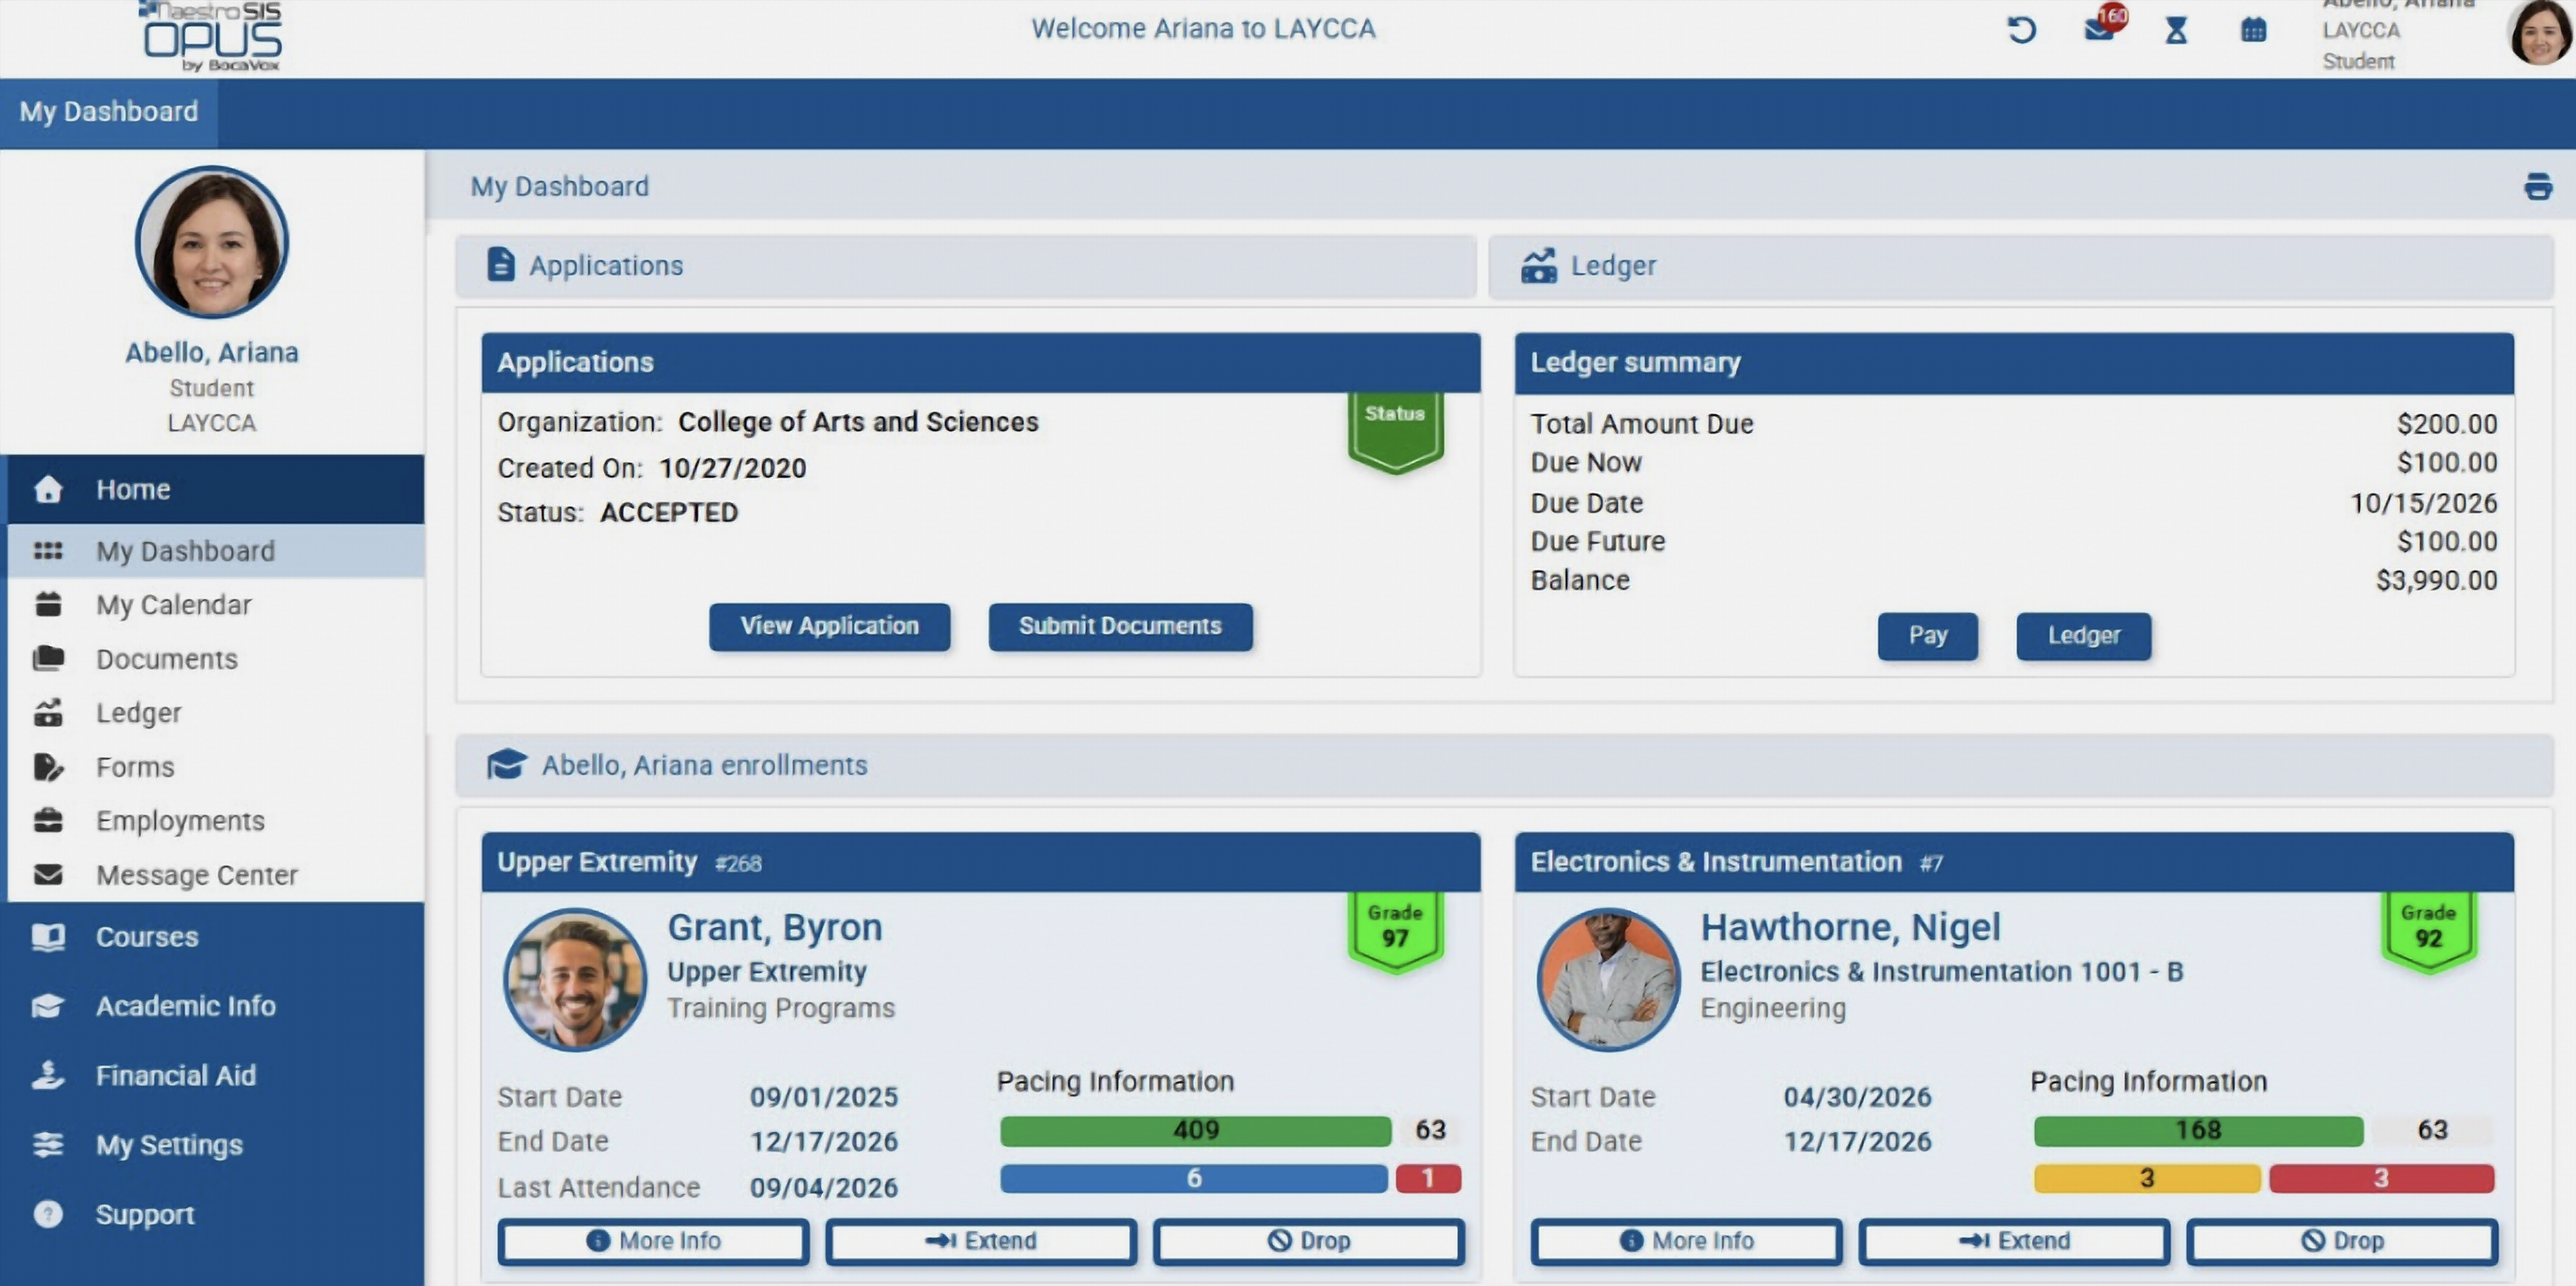Viewport: 2576px width, 1286px height.
Task: Open the calendar icon in top header
Action: [2253, 30]
